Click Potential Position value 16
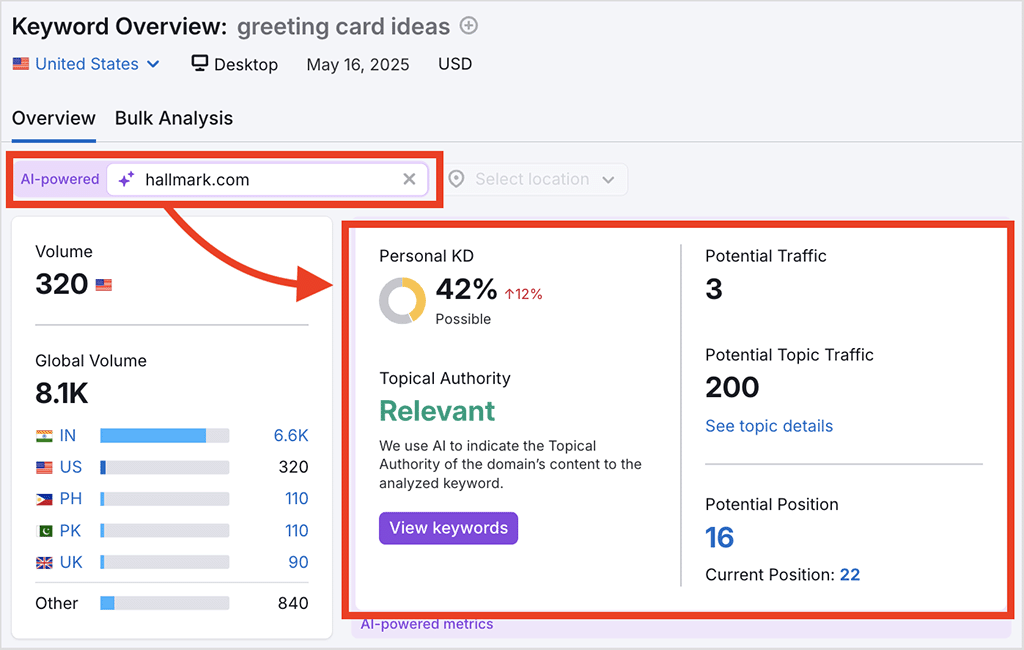 720,538
